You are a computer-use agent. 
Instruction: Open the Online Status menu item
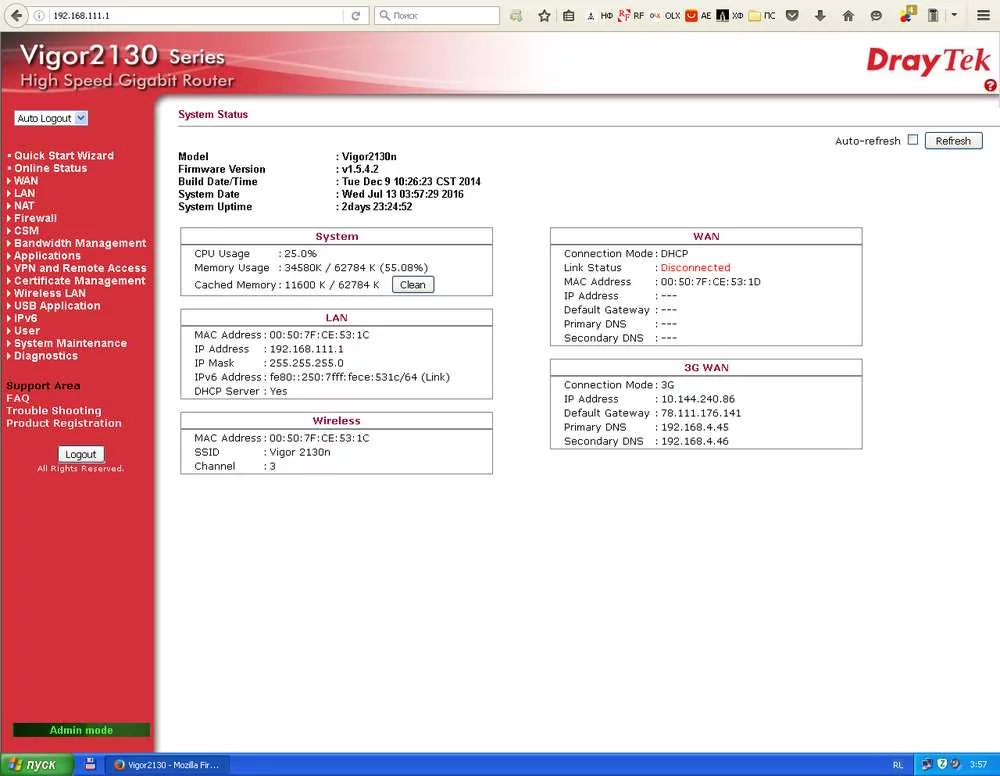click(x=50, y=168)
